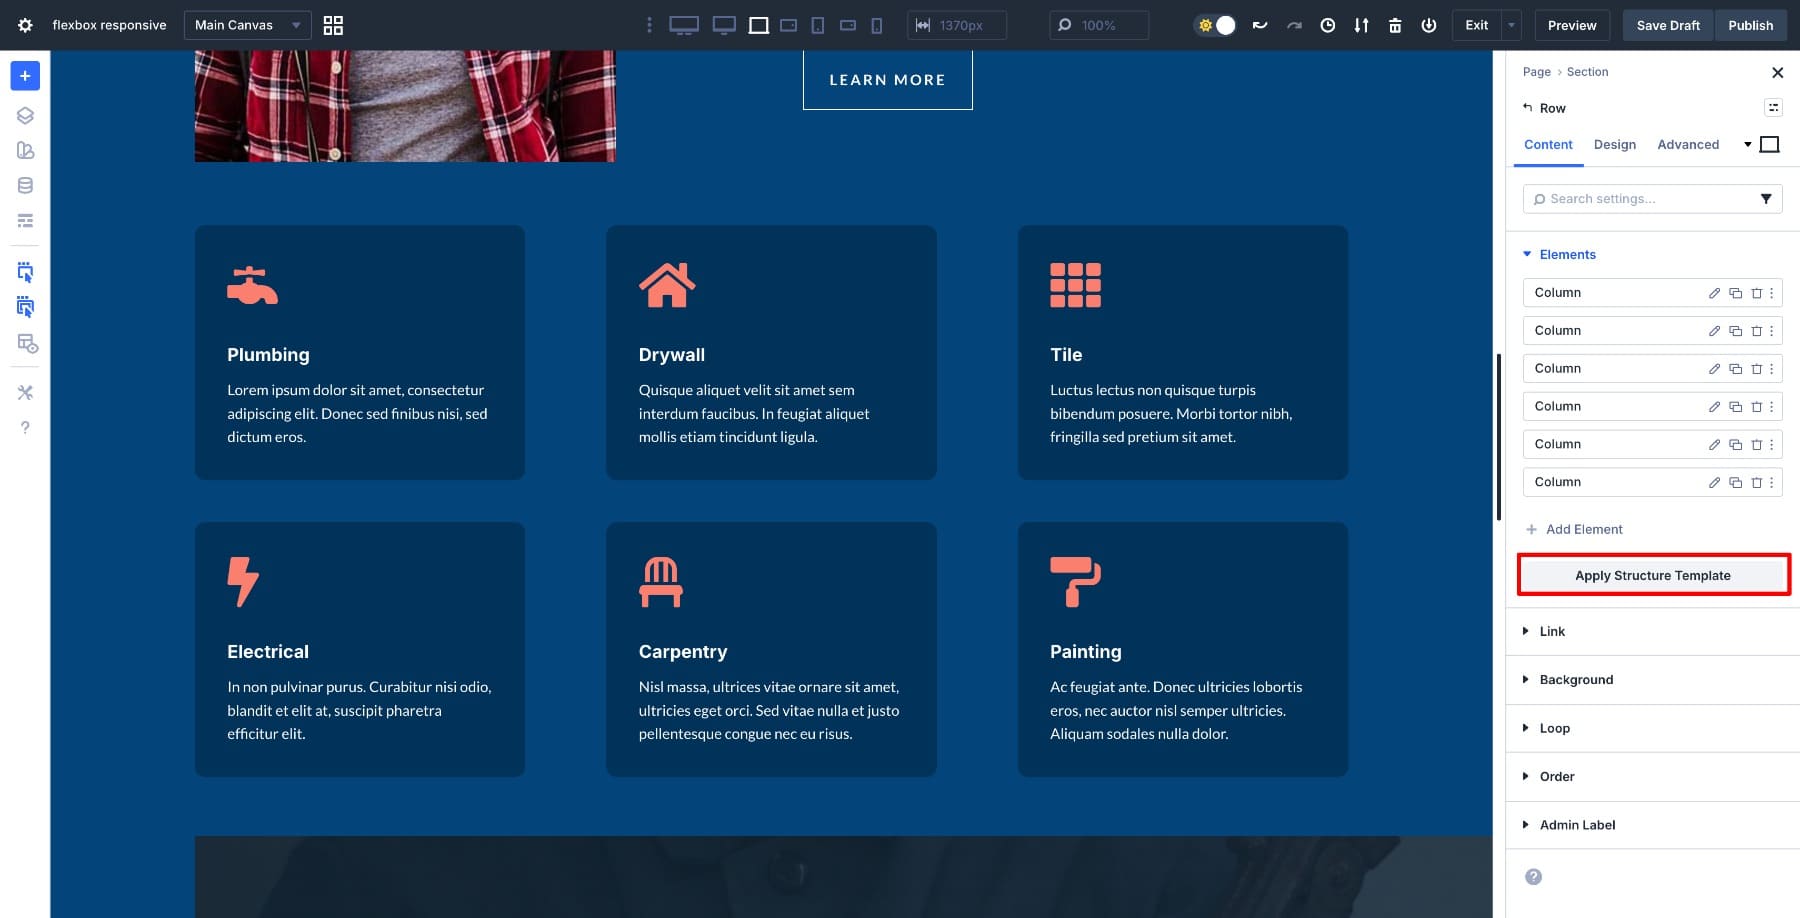Collapse the Elements section
The height and width of the screenshot is (918, 1800).
[x=1567, y=255]
